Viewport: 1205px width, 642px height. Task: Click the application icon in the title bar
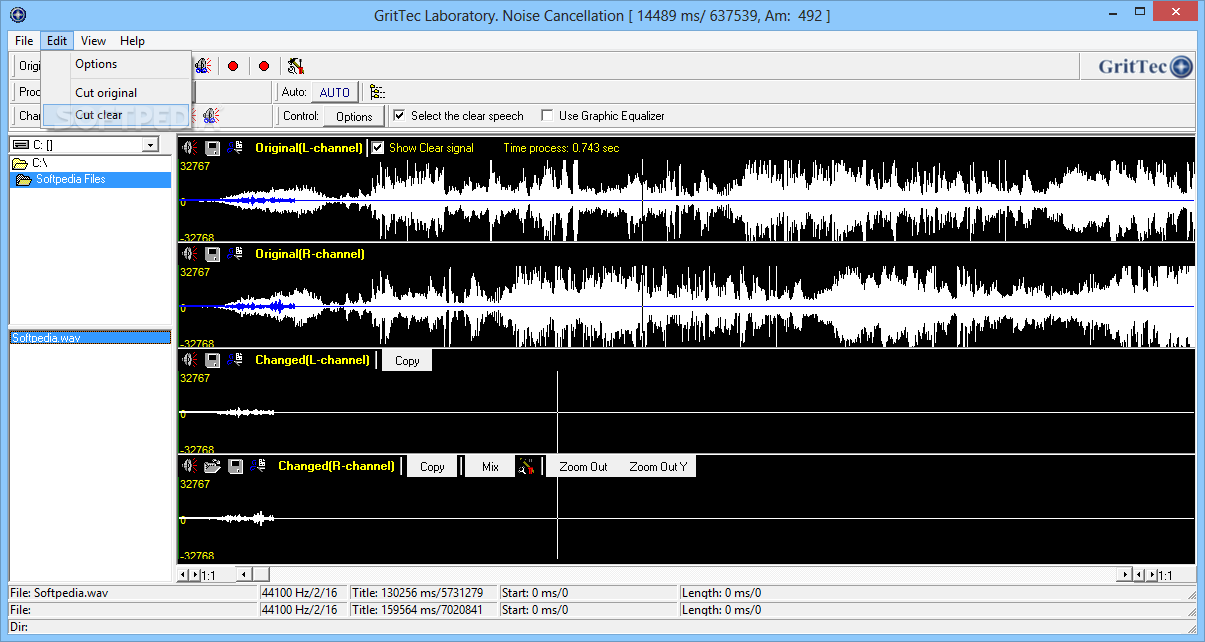click(16, 14)
